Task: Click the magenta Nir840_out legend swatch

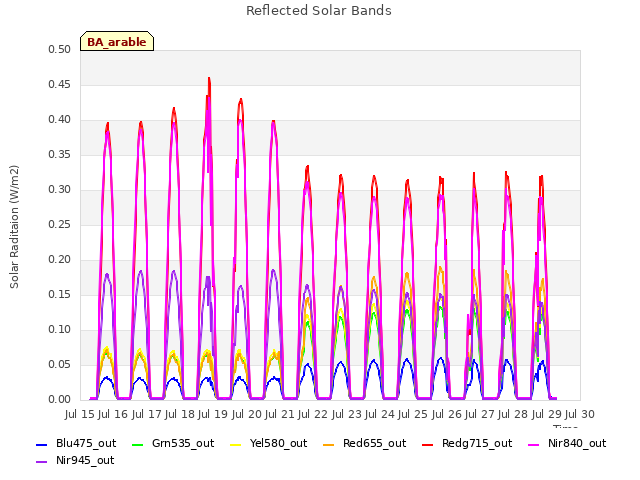Action: point(533,444)
